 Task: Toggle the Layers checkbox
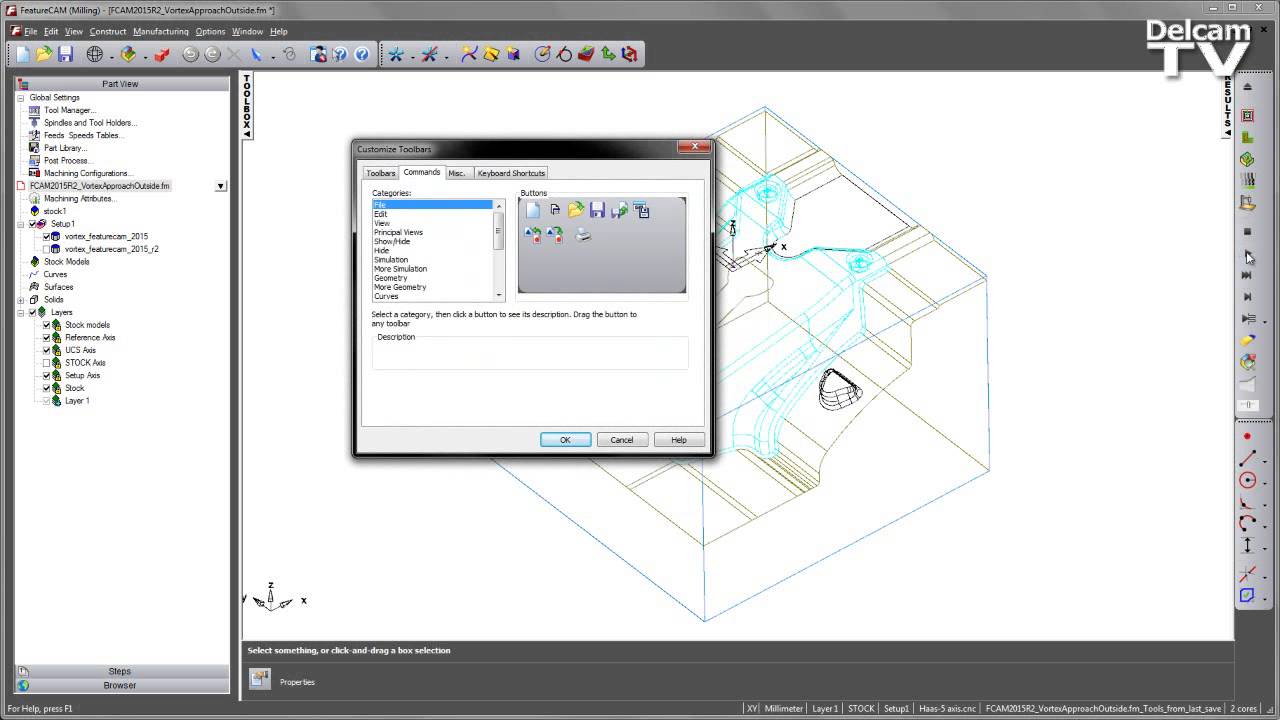33,312
